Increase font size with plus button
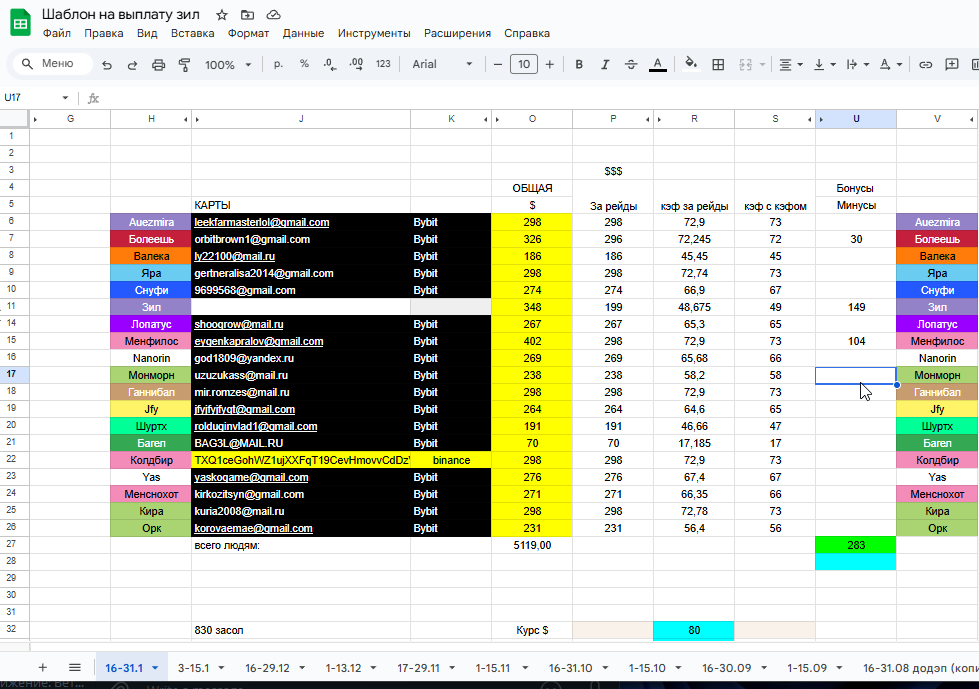 [x=549, y=64]
